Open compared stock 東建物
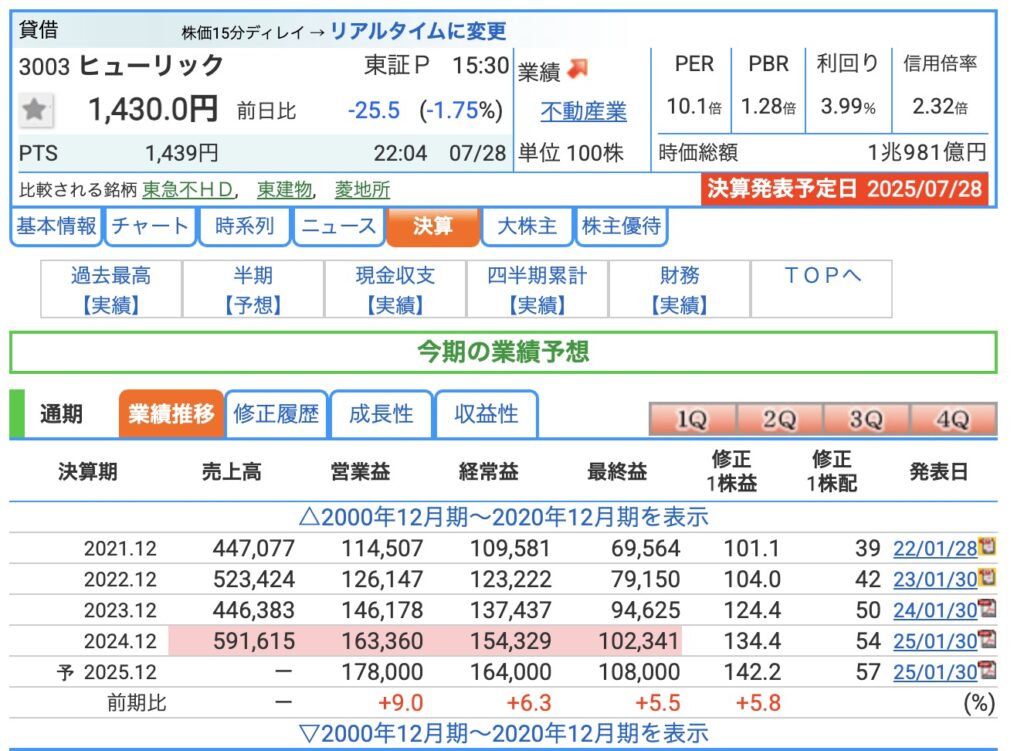The height and width of the screenshot is (751, 1024). [x=285, y=190]
